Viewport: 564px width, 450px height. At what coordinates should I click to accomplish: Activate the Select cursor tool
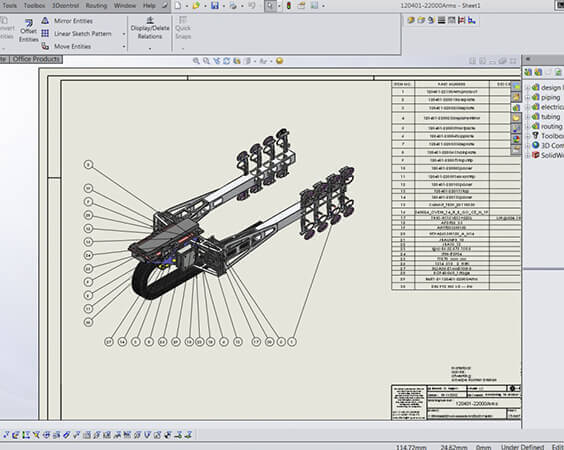pyautogui.click(x=270, y=5)
